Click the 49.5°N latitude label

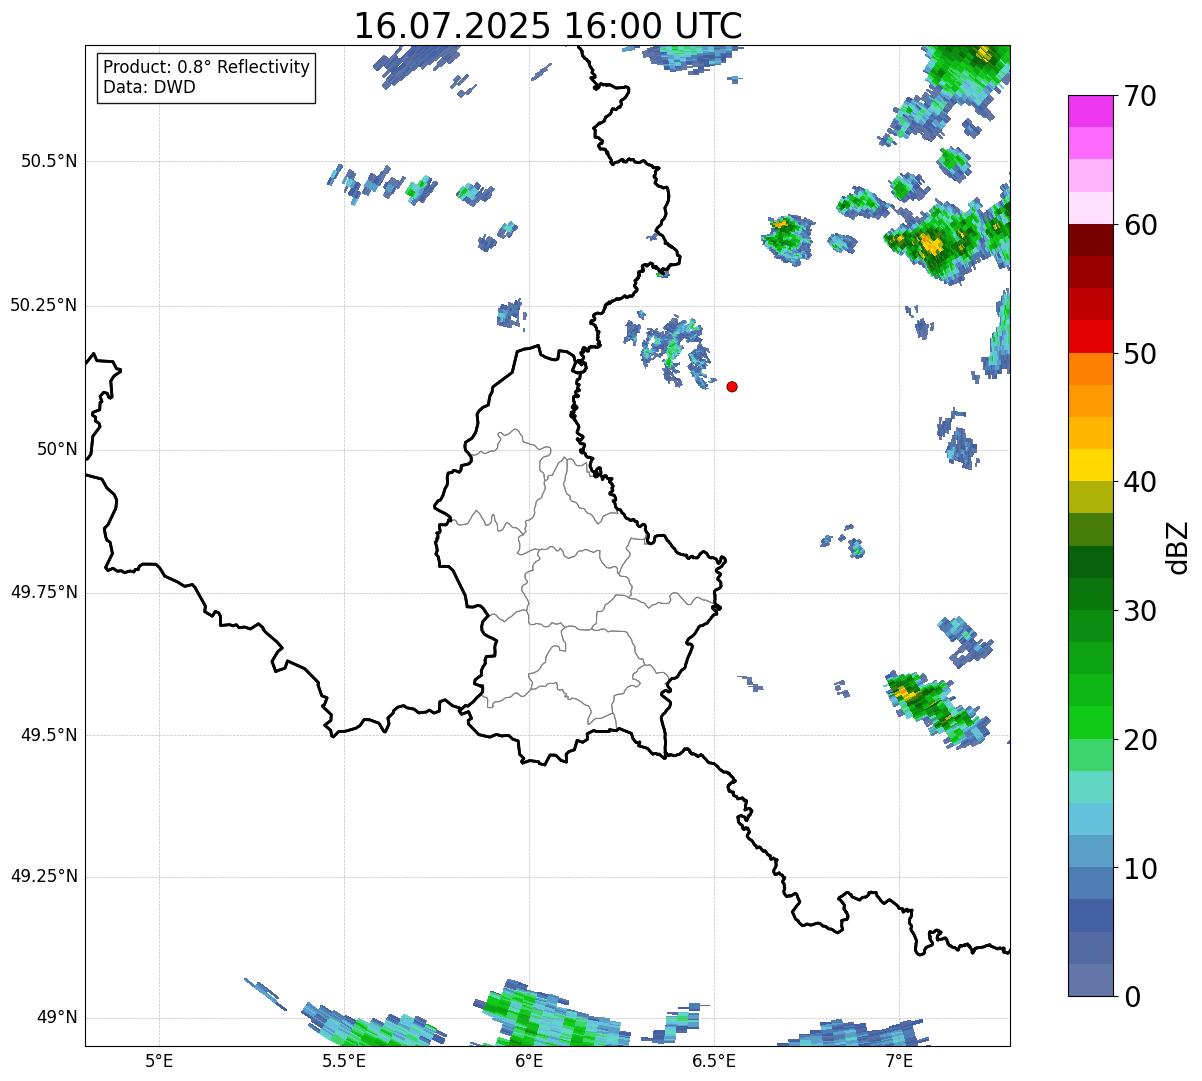click(49, 735)
